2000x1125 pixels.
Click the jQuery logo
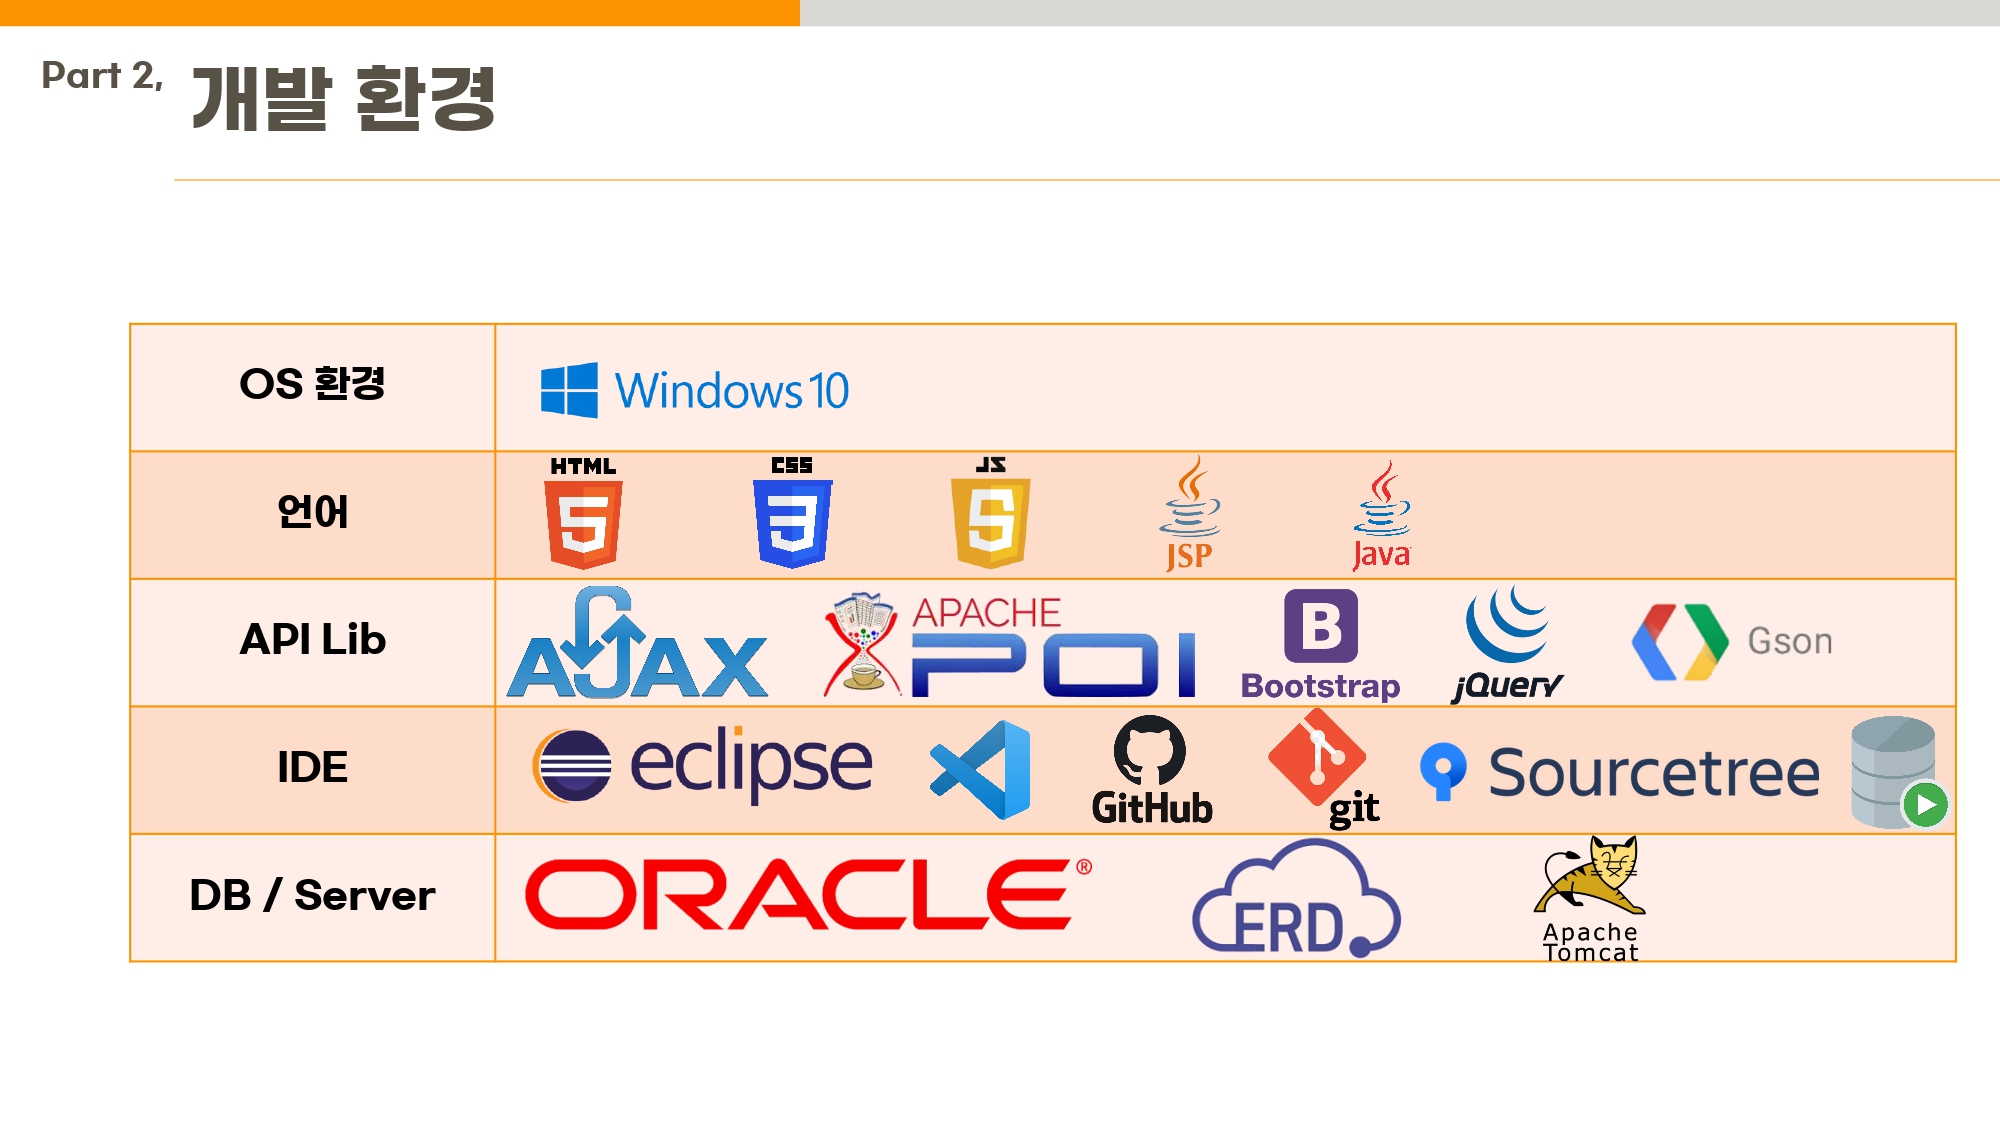[x=1507, y=645]
